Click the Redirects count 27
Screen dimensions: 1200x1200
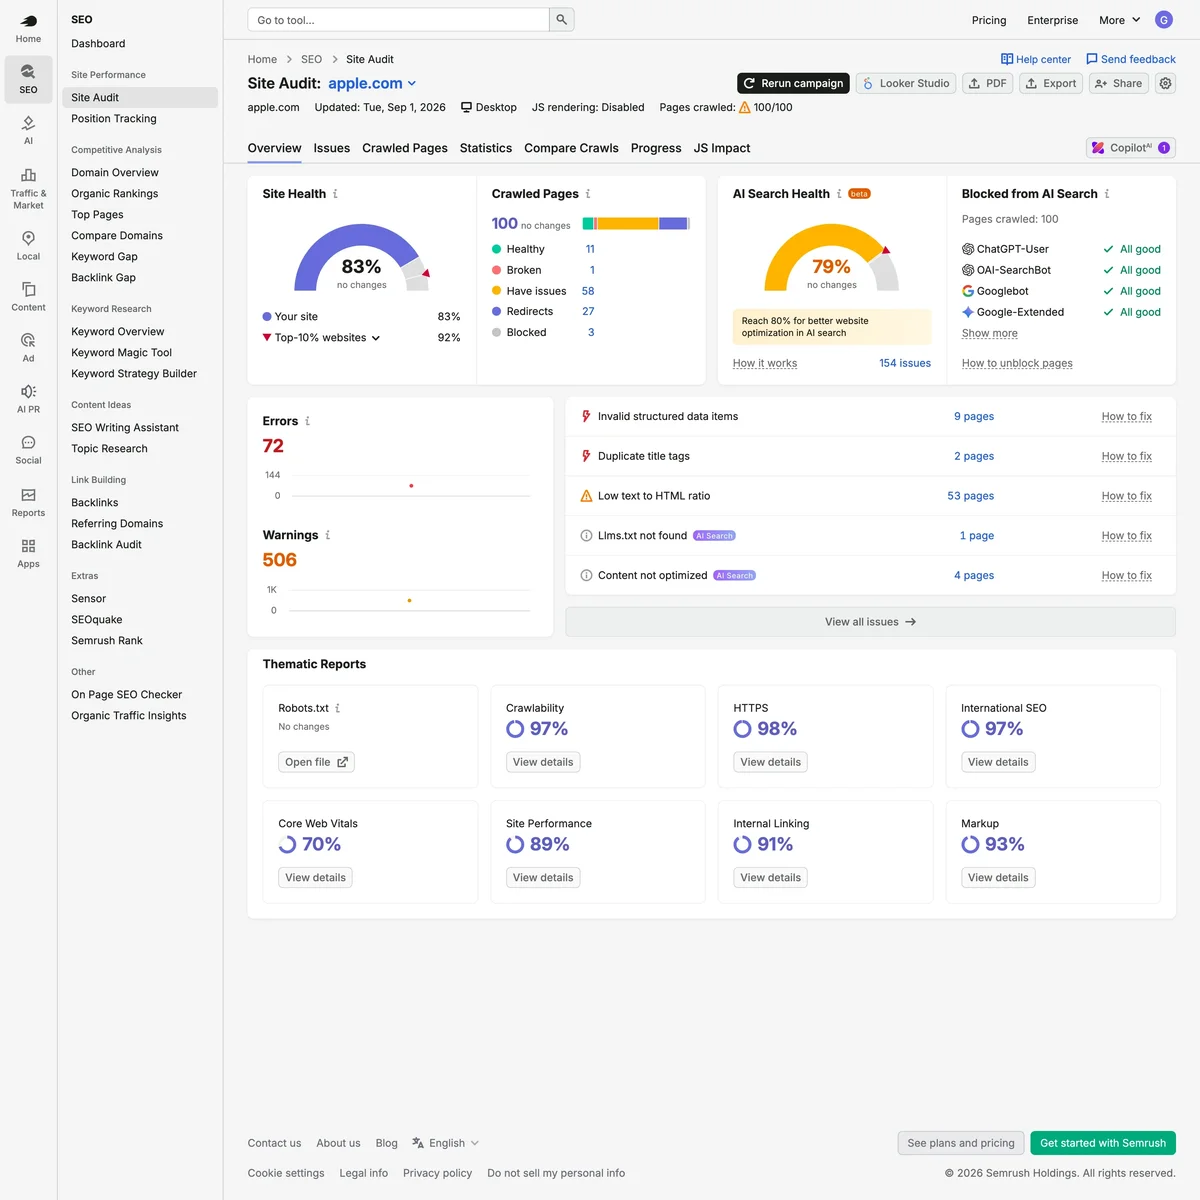coord(588,311)
